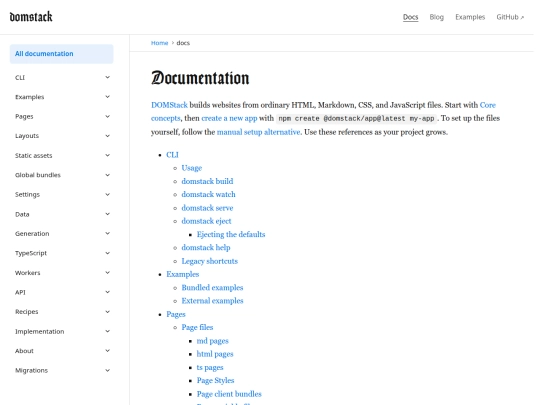Image resolution: width=540 pixels, height=405 pixels.
Task: Open the html pages link
Action: 215,354
